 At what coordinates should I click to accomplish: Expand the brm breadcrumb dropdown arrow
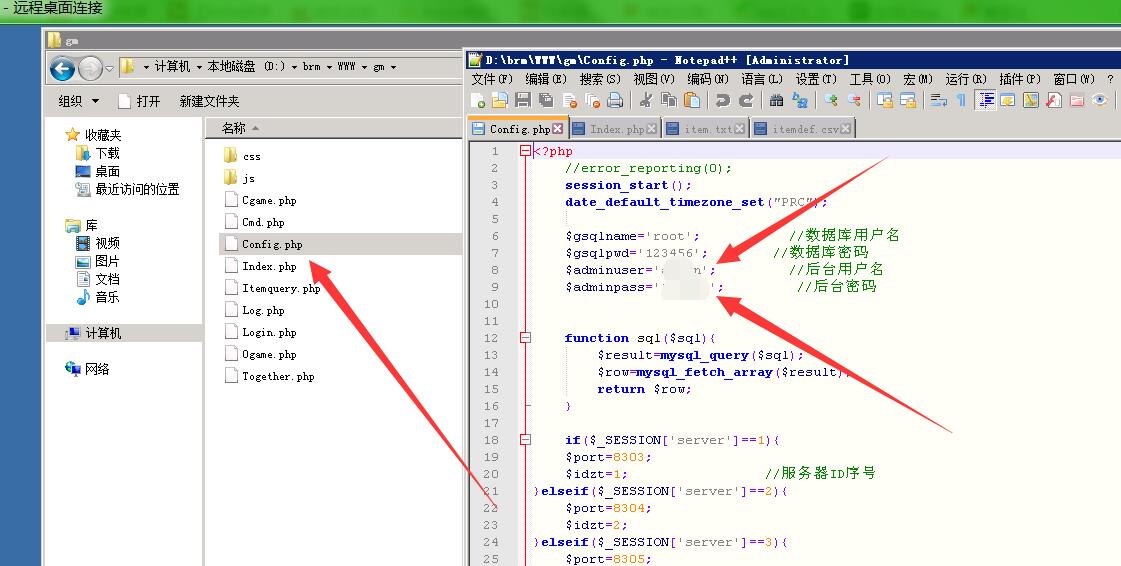[328, 68]
